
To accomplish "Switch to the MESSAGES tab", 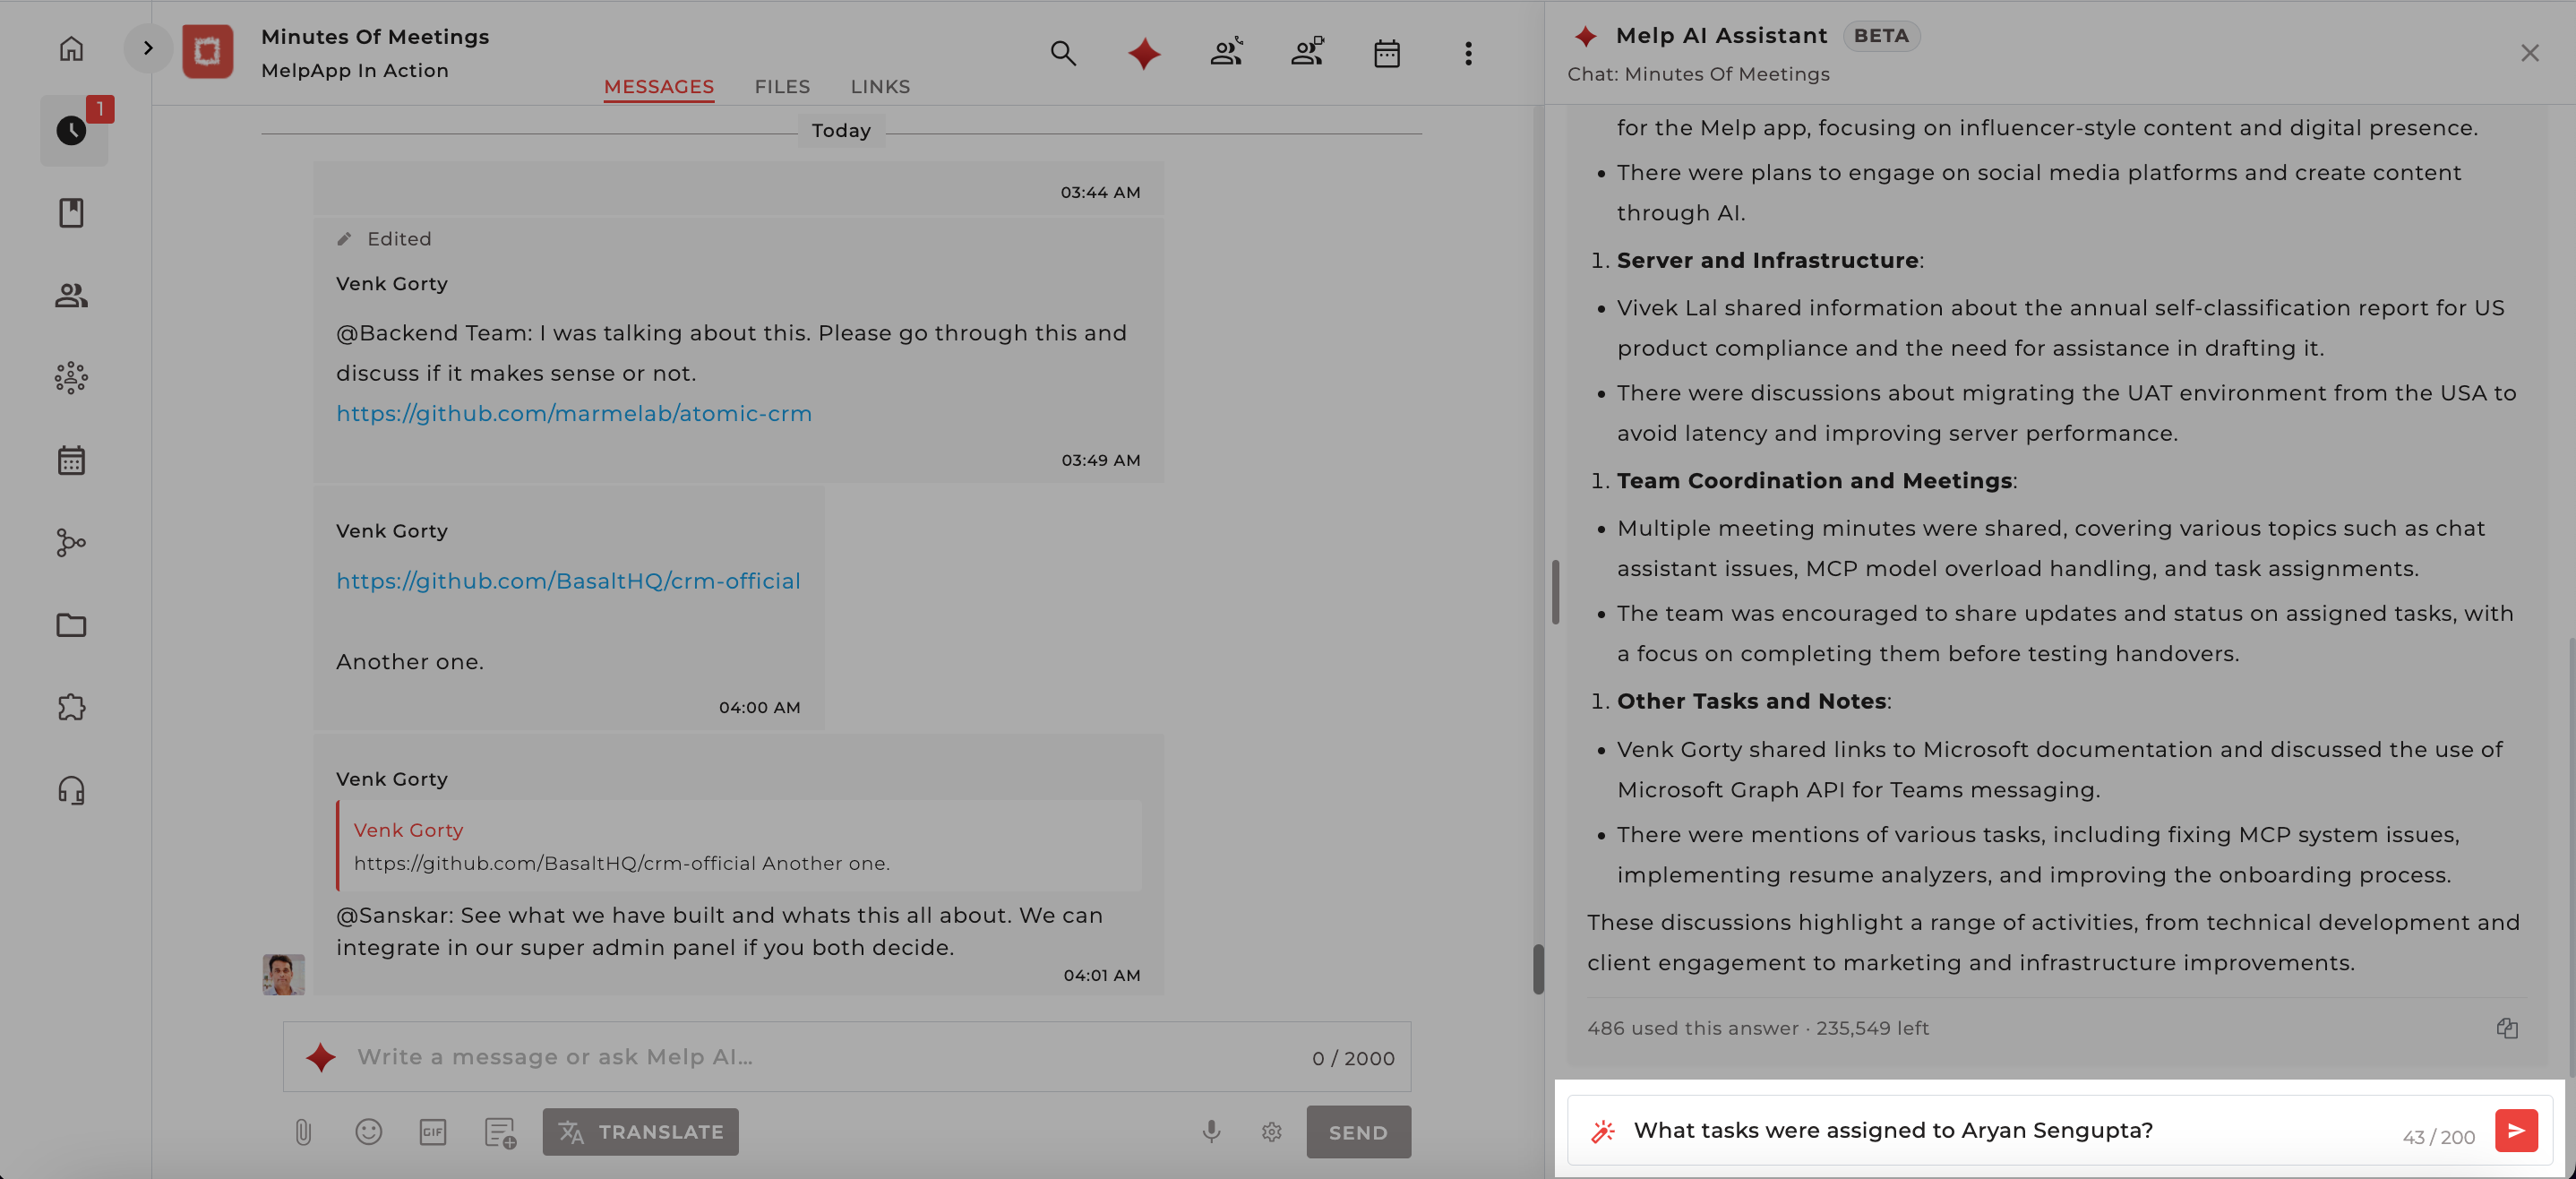I will (659, 87).
